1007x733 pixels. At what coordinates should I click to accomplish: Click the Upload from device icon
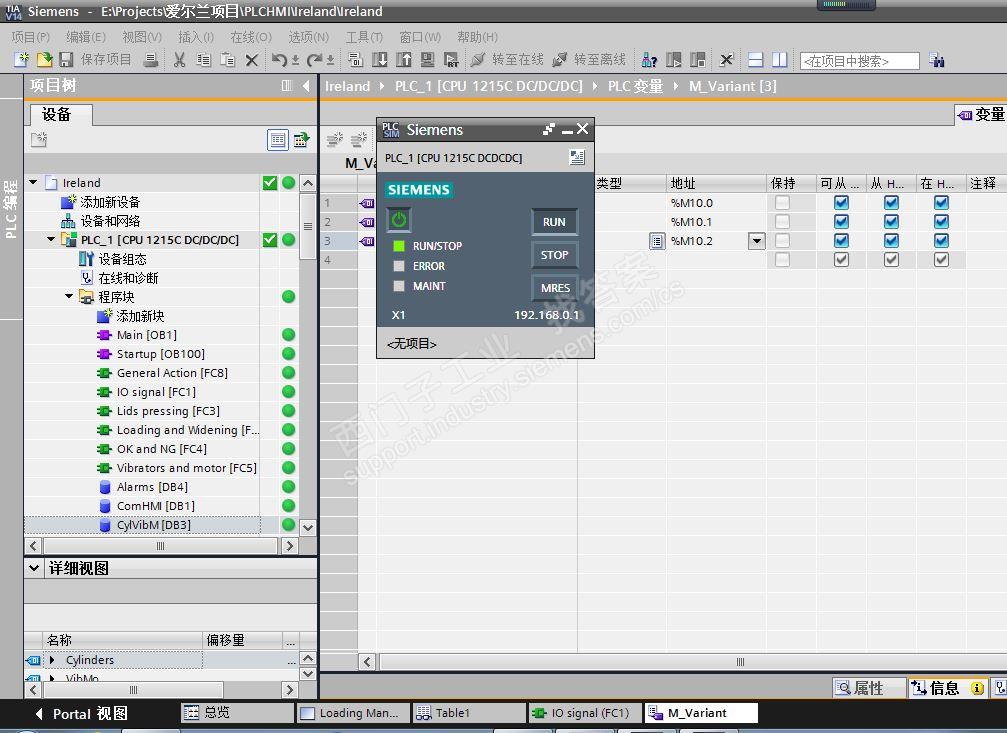[x=403, y=60]
